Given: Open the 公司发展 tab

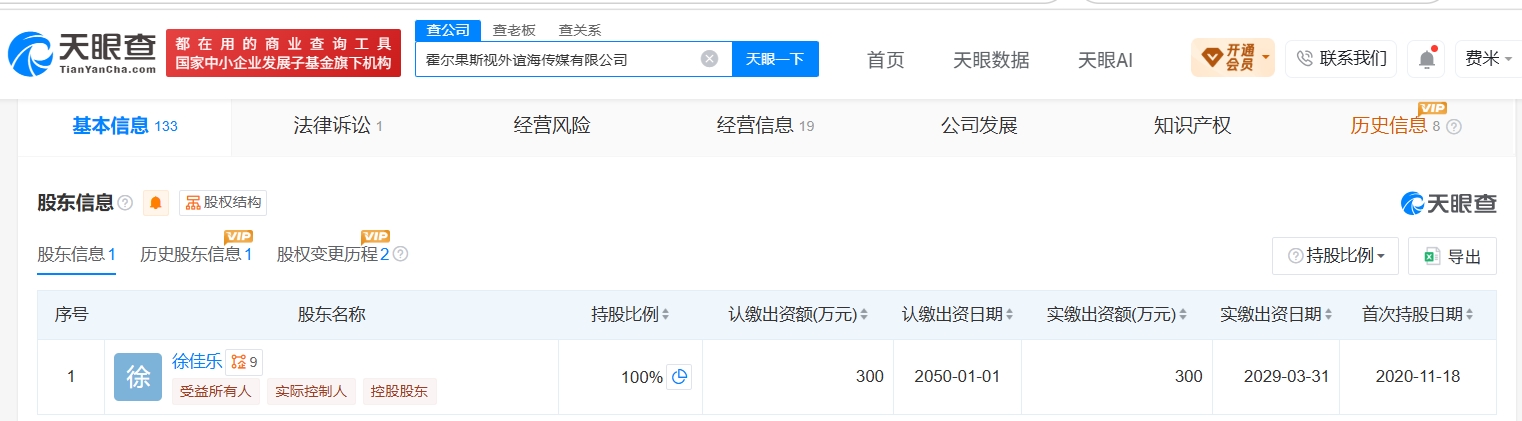Looking at the screenshot, I should coord(978,126).
